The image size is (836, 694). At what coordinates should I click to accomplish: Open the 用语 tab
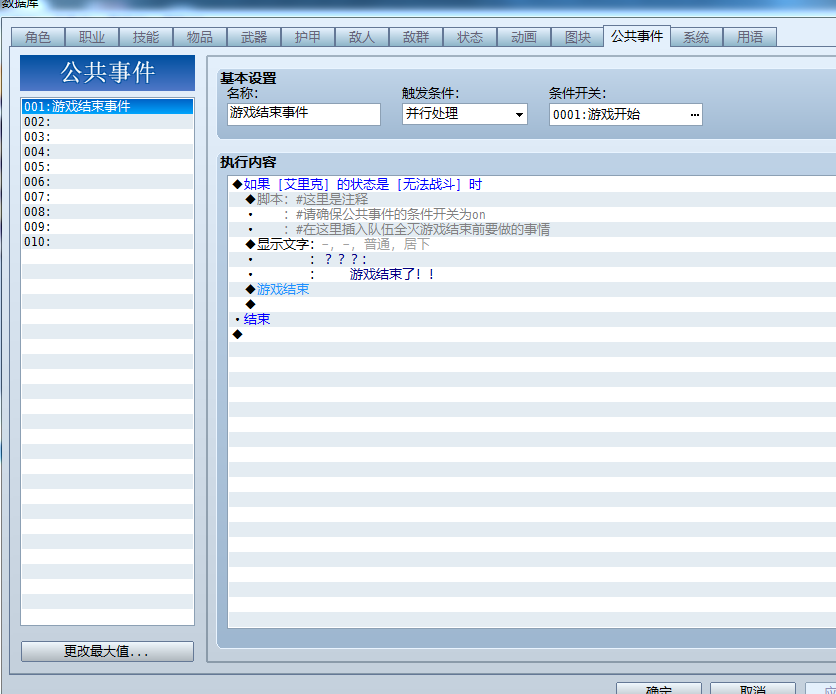point(750,37)
